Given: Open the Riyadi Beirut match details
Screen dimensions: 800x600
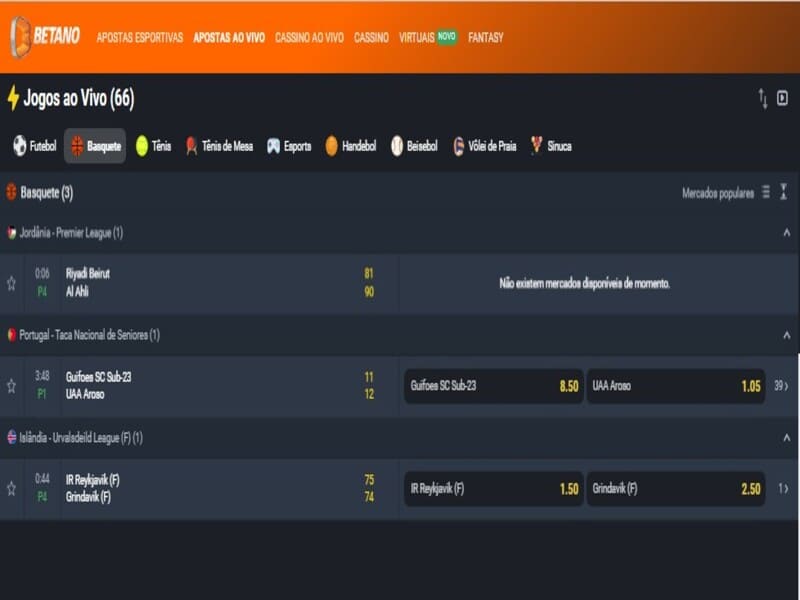Looking at the screenshot, I should [x=88, y=273].
